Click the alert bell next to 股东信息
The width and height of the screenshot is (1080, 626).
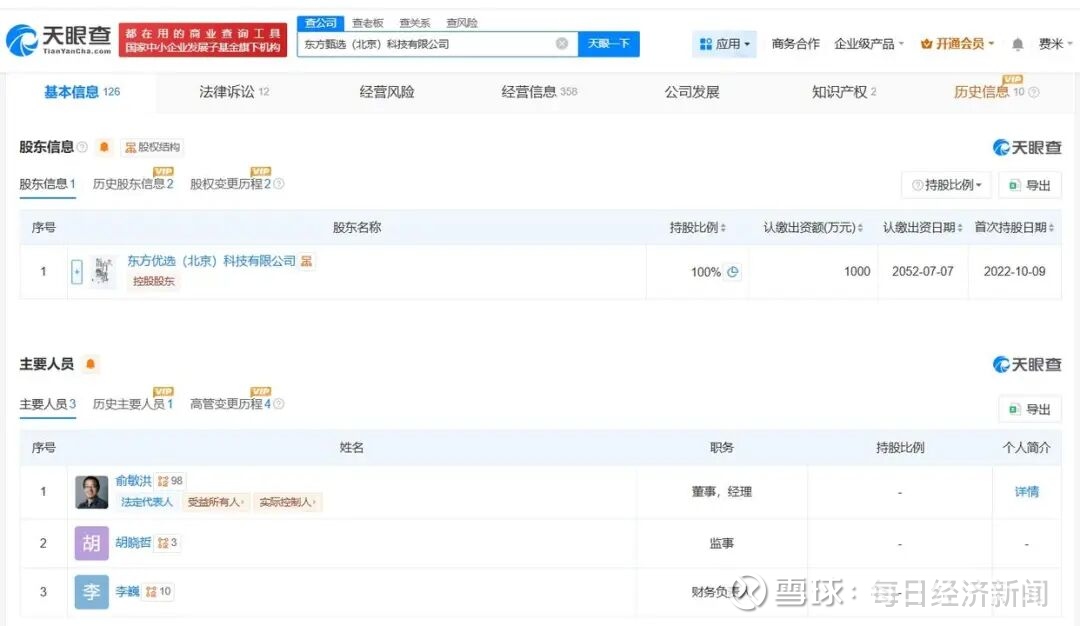[x=104, y=147]
